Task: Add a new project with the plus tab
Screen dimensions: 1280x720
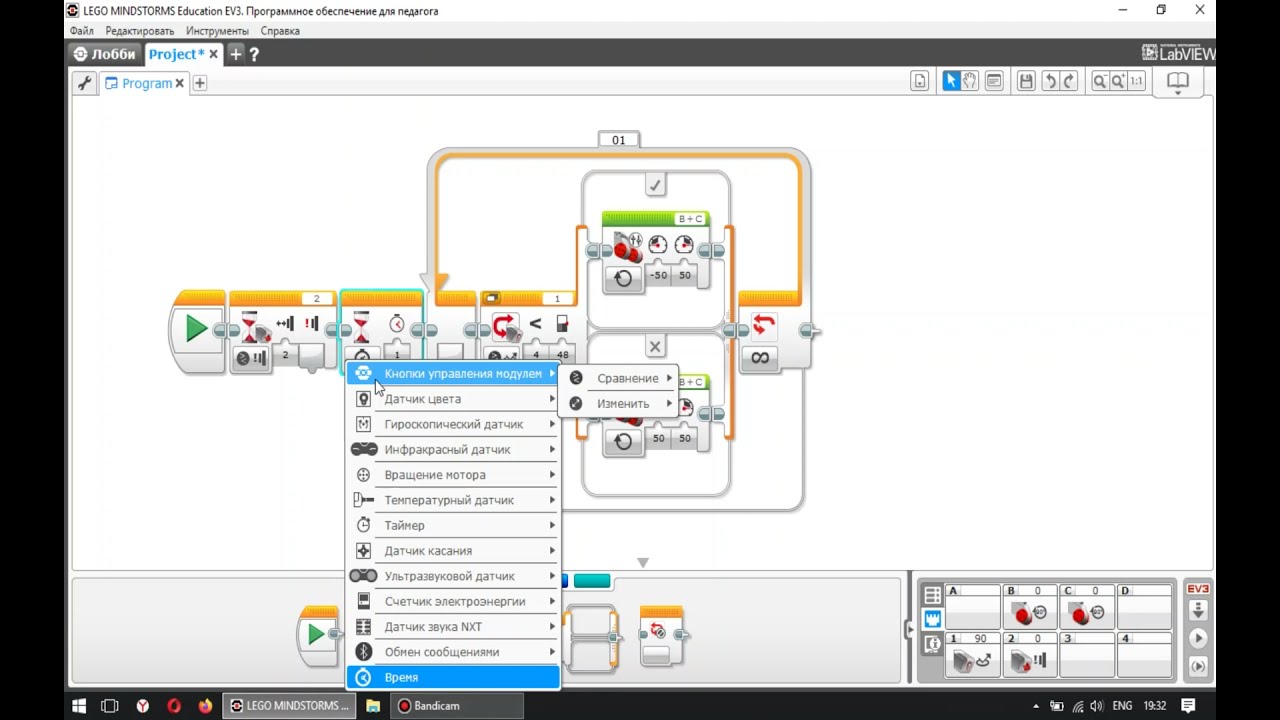Action: pos(235,54)
